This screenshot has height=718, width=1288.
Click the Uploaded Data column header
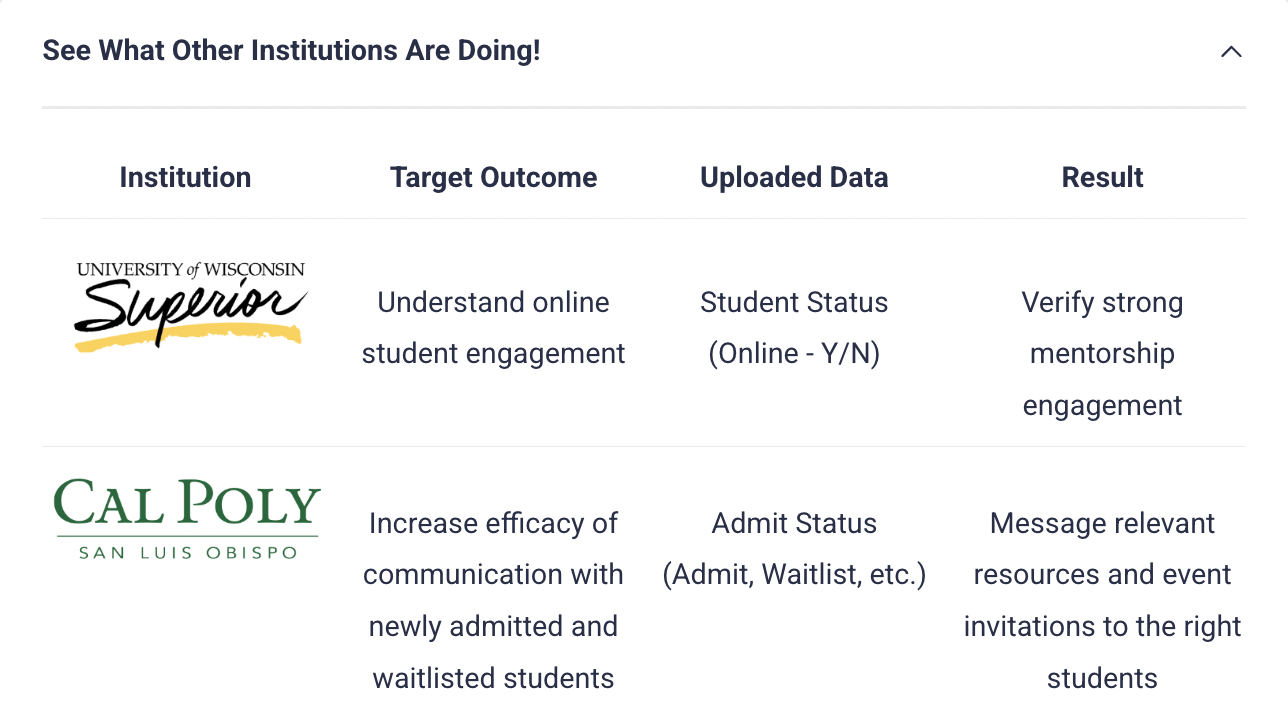(x=794, y=178)
